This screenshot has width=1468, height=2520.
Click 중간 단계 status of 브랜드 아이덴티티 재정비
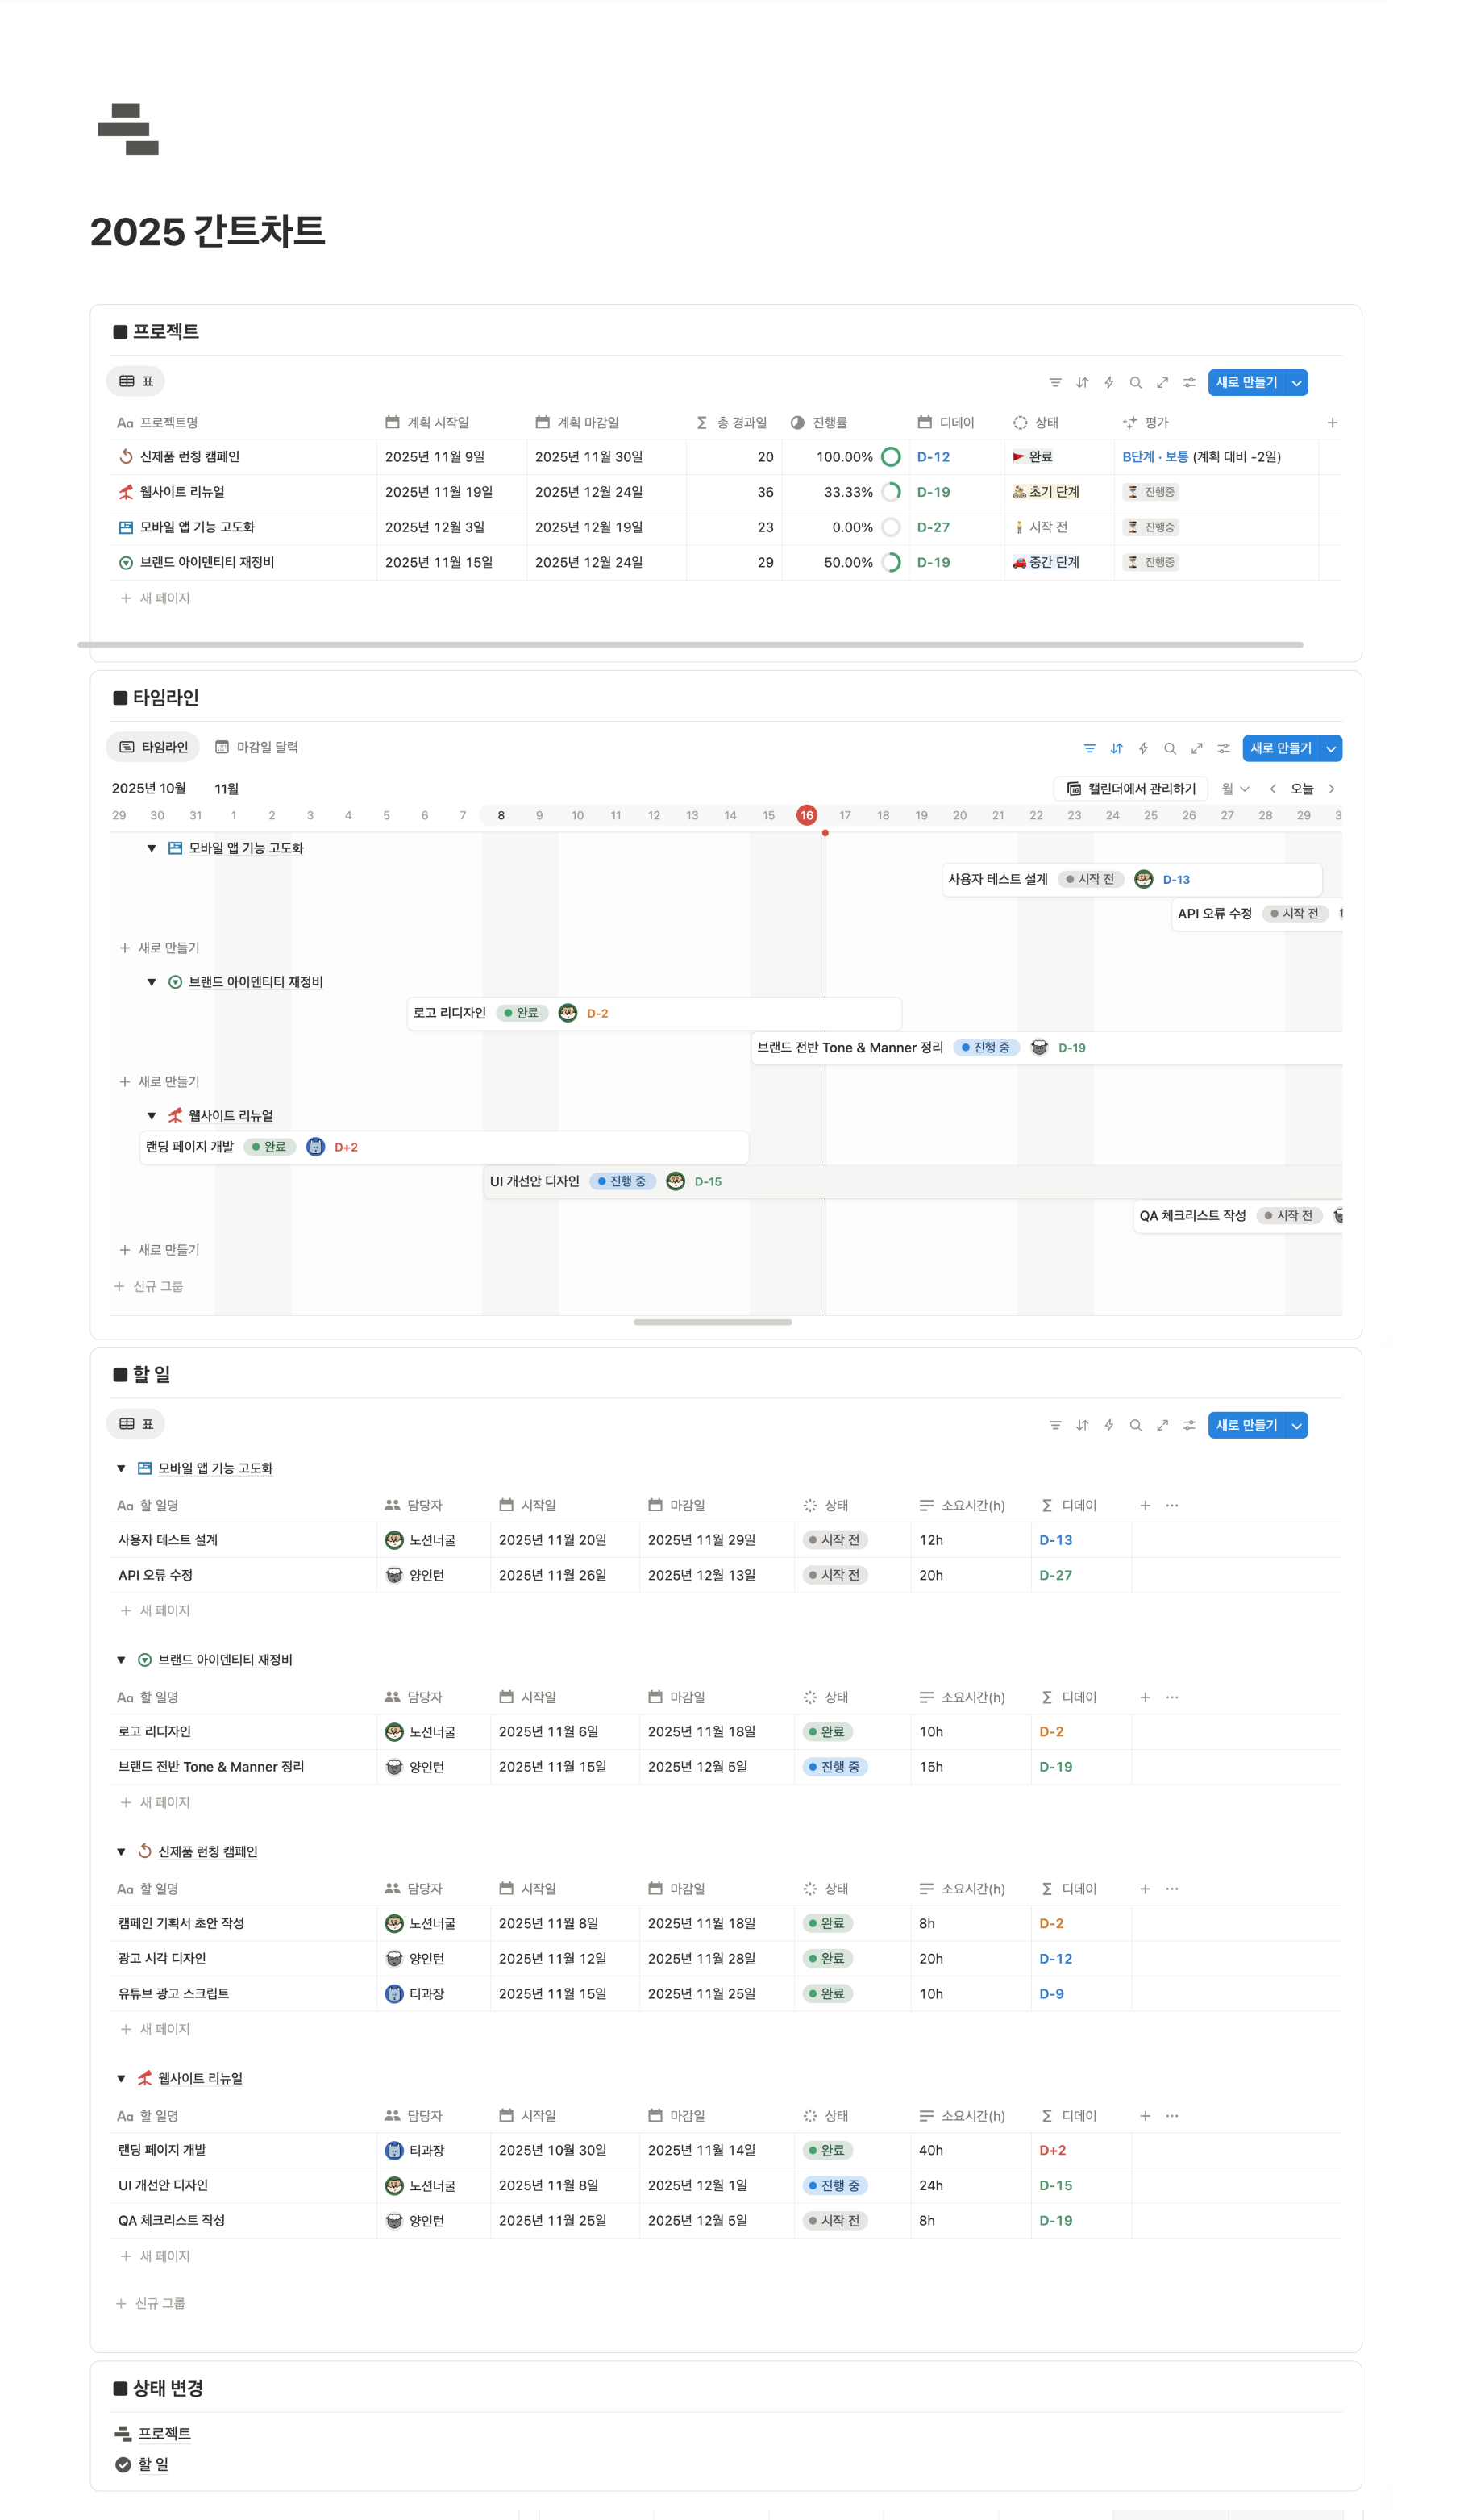click(x=1046, y=563)
